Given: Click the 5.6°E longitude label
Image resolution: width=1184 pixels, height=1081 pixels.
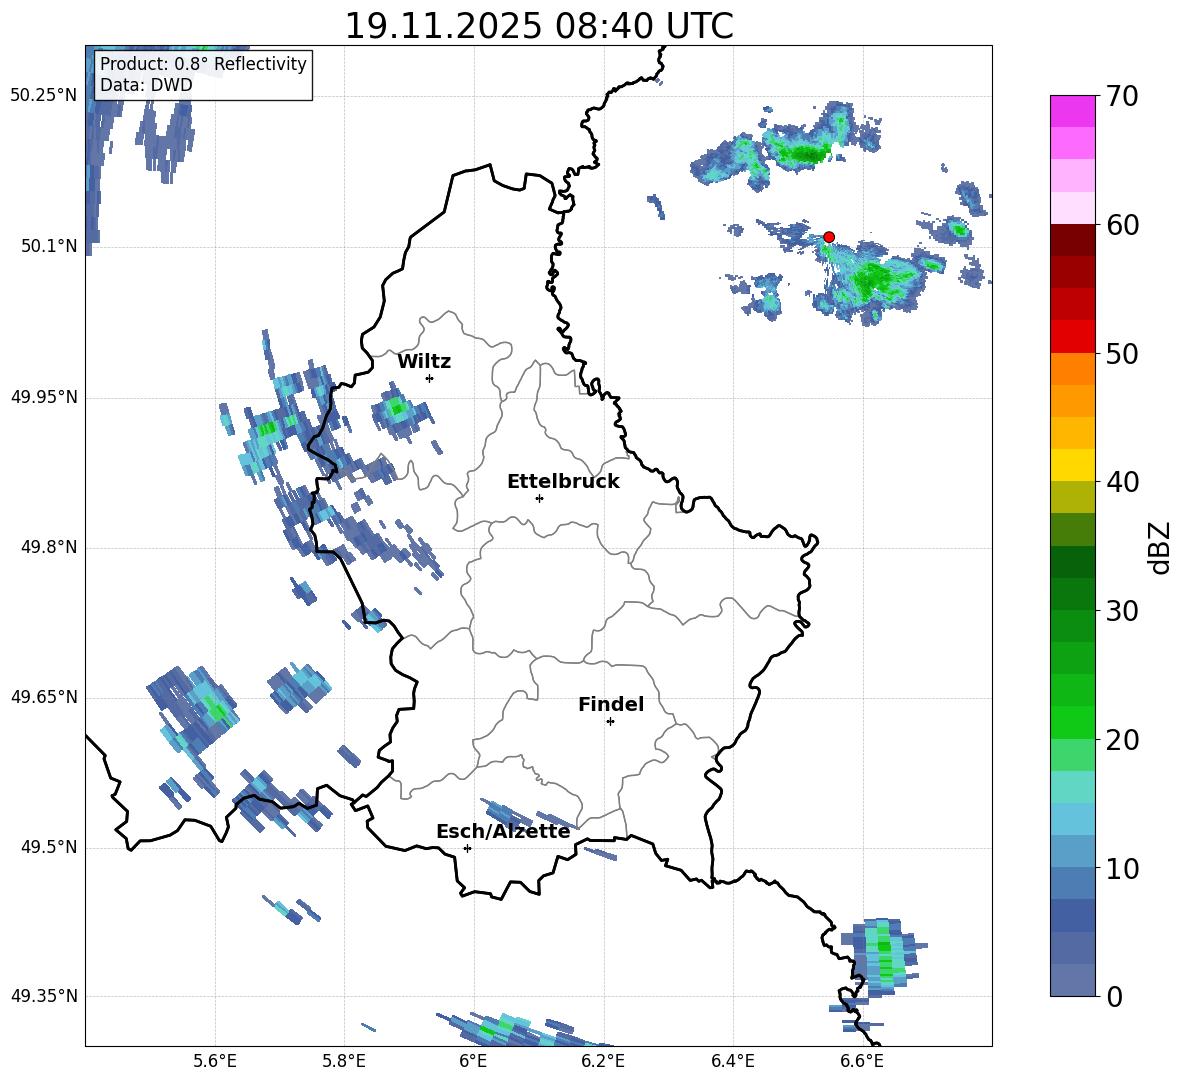Looking at the screenshot, I should (215, 1061).
